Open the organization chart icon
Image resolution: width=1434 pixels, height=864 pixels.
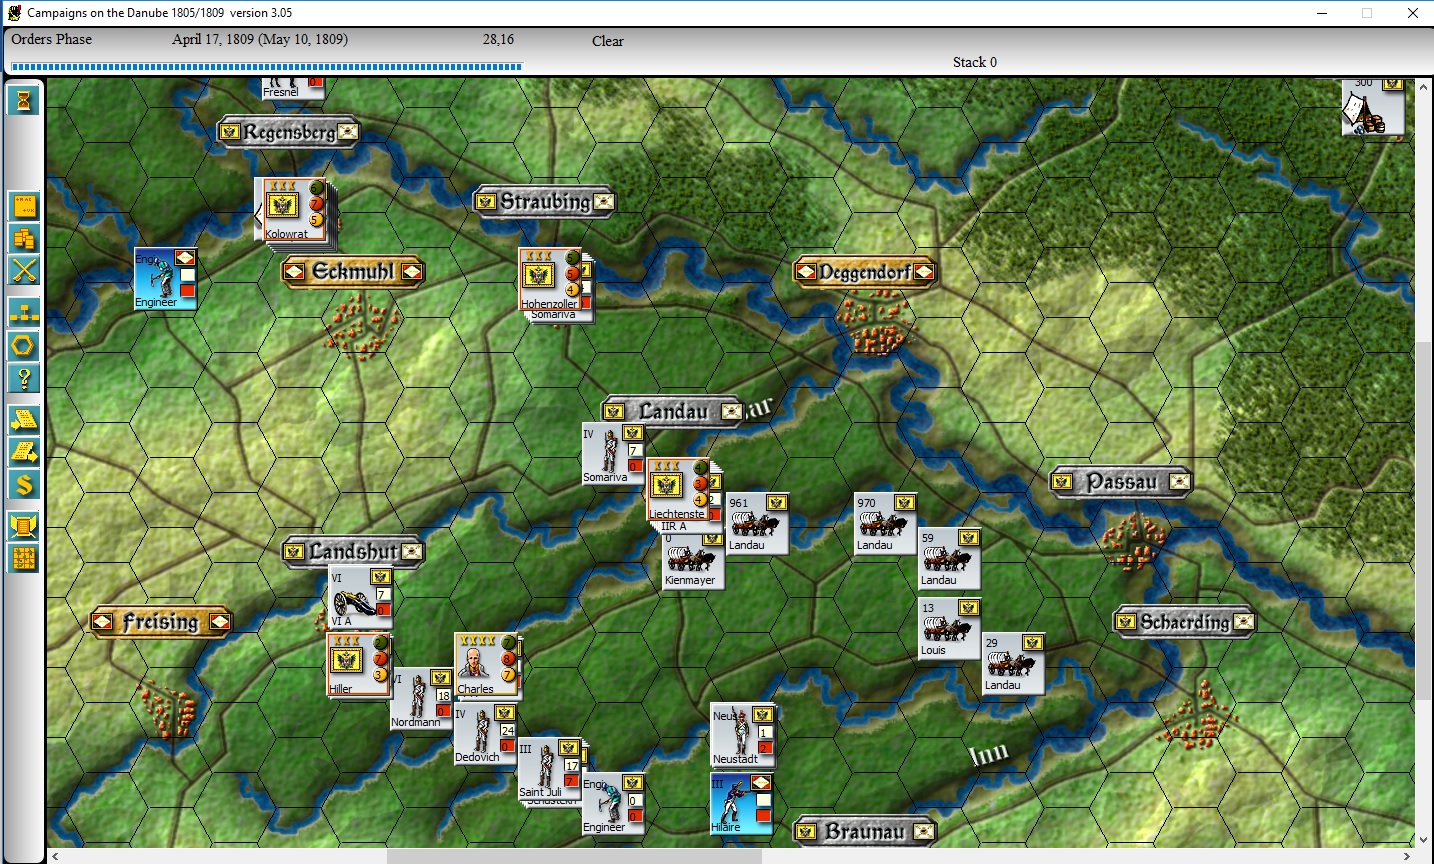tap(24, 313)
